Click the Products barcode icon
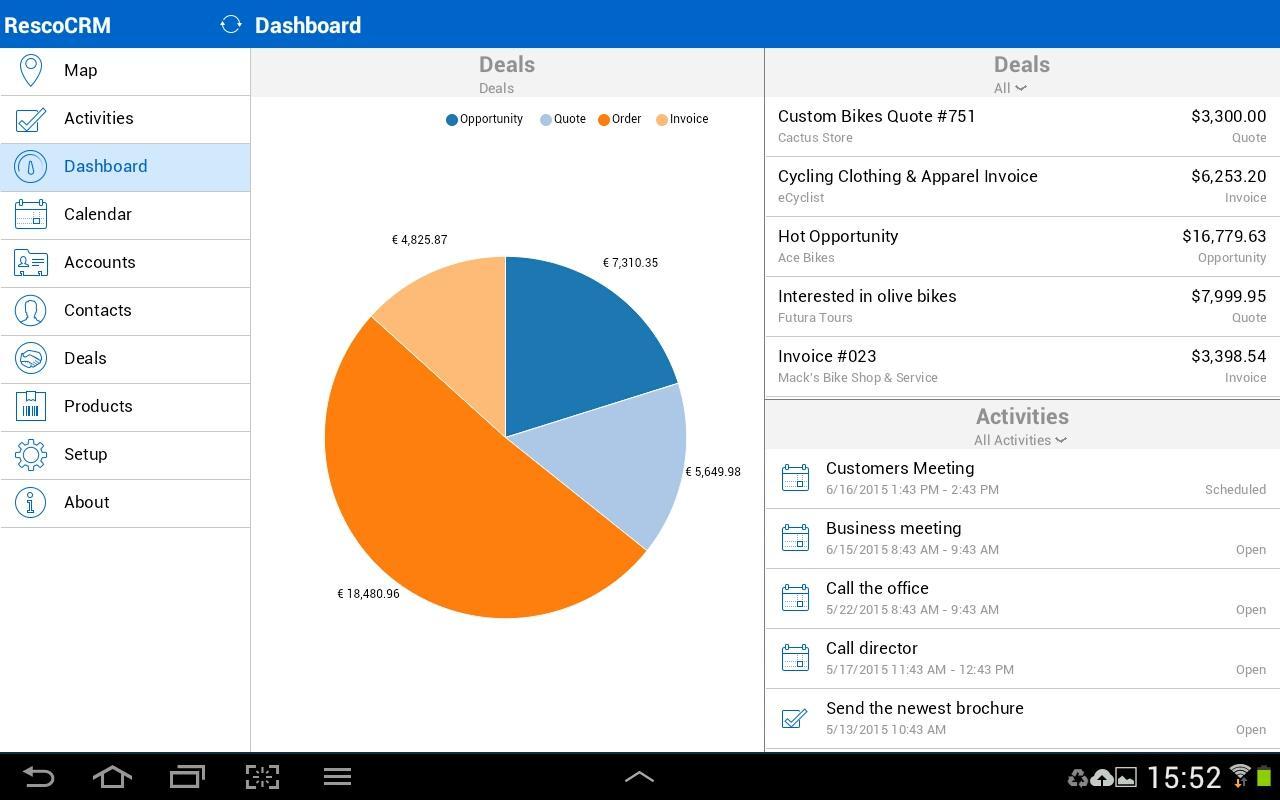The image size is (1280, 800). 30,406
